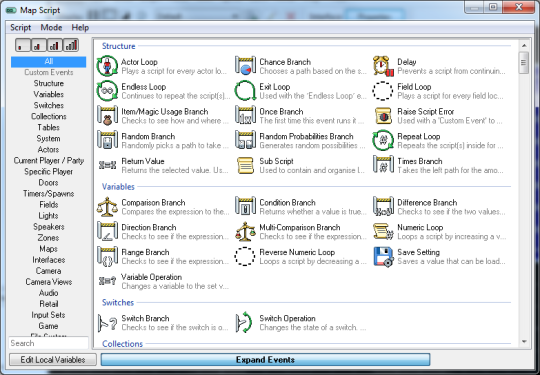Pick the Delay alarm clock icon
Screen dimensions: 540x375
click(383, 66)
